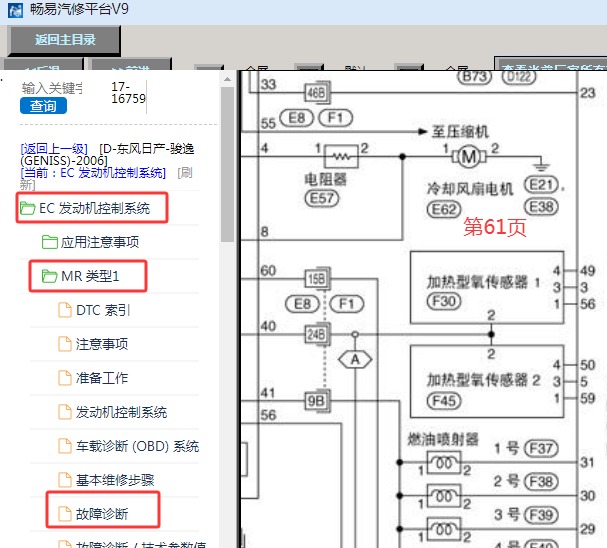Click the 24B connector symbol

(317, 334)
